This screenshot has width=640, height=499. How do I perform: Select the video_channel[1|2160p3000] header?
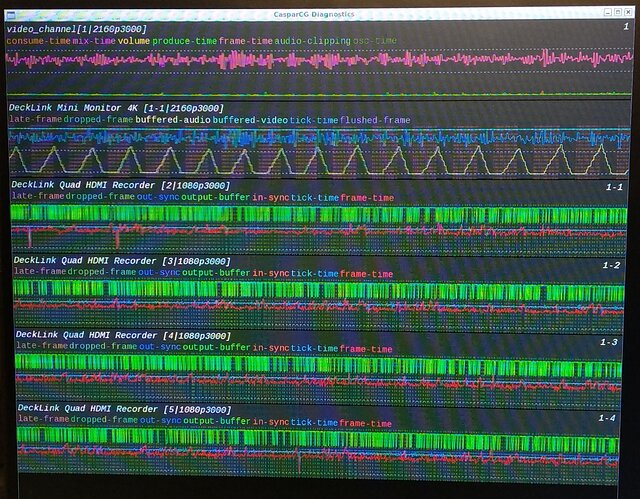[x=76, y=29]
